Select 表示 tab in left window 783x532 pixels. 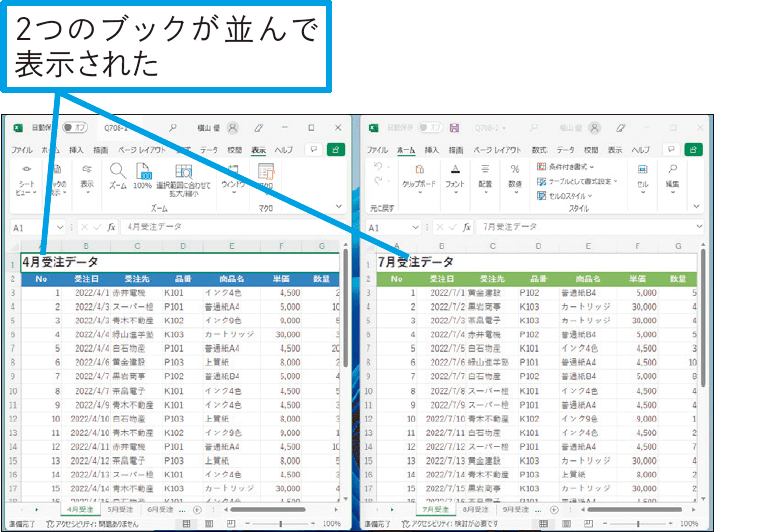click(259, 150)
